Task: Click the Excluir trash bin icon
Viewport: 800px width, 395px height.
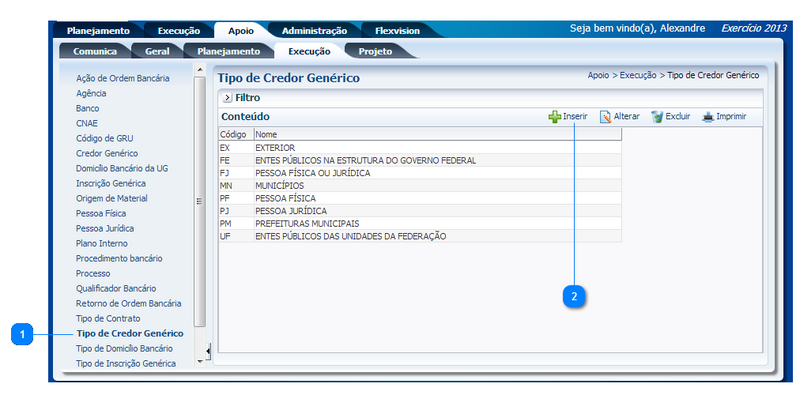Action: click(657, 117)
